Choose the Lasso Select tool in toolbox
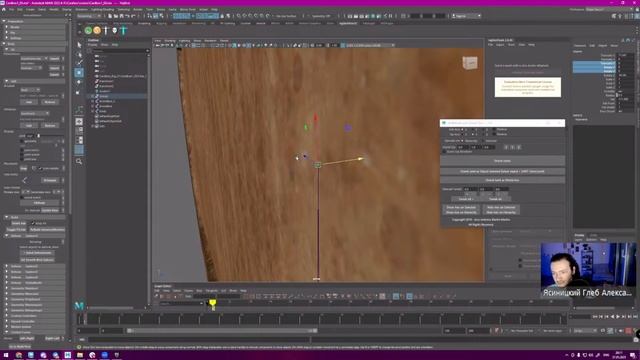The height and width of the screenshot is (360, 640). pyautogui.click(x=79, y=54)
